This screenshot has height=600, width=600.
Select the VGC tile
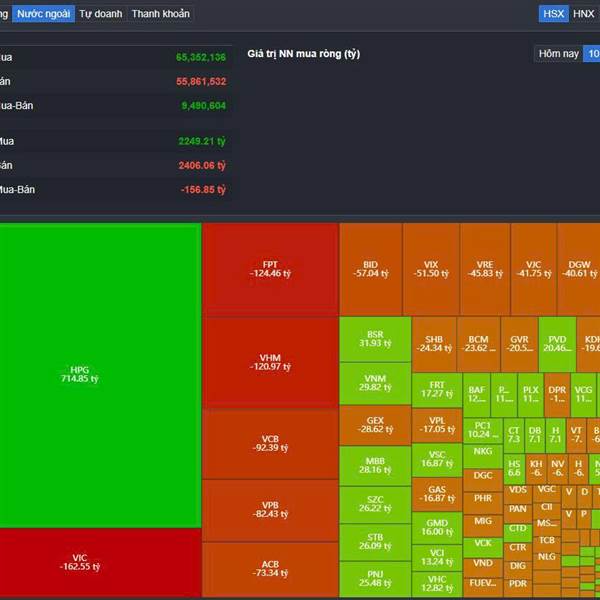pos(546,493)
